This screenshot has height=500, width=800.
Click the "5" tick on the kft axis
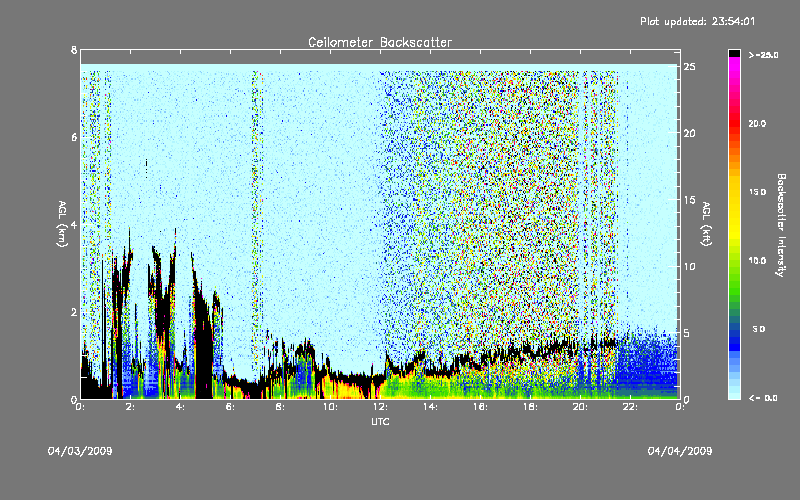[x=687, y=333]
